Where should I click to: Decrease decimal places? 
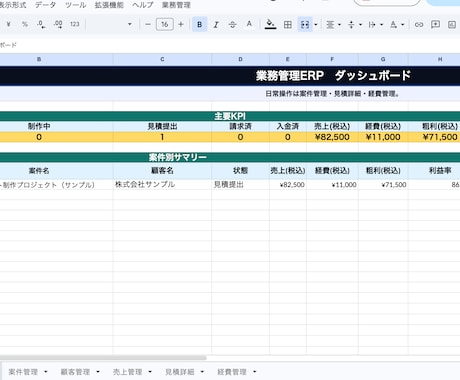coord(41,24)
